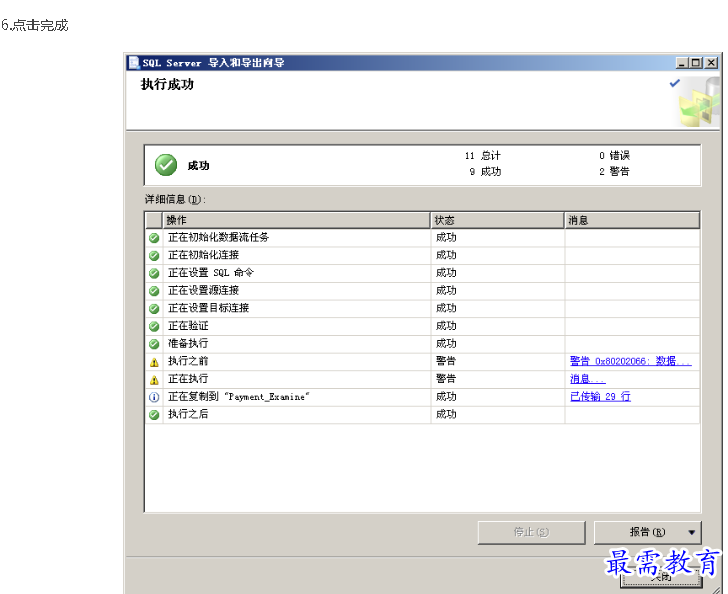
Task: Click the 状态 column header
Action: [497, 220]
